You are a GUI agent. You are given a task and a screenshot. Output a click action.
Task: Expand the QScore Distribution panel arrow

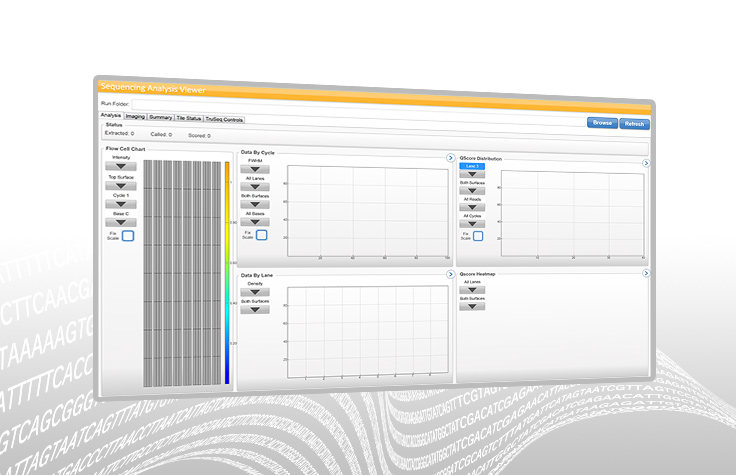646,163
